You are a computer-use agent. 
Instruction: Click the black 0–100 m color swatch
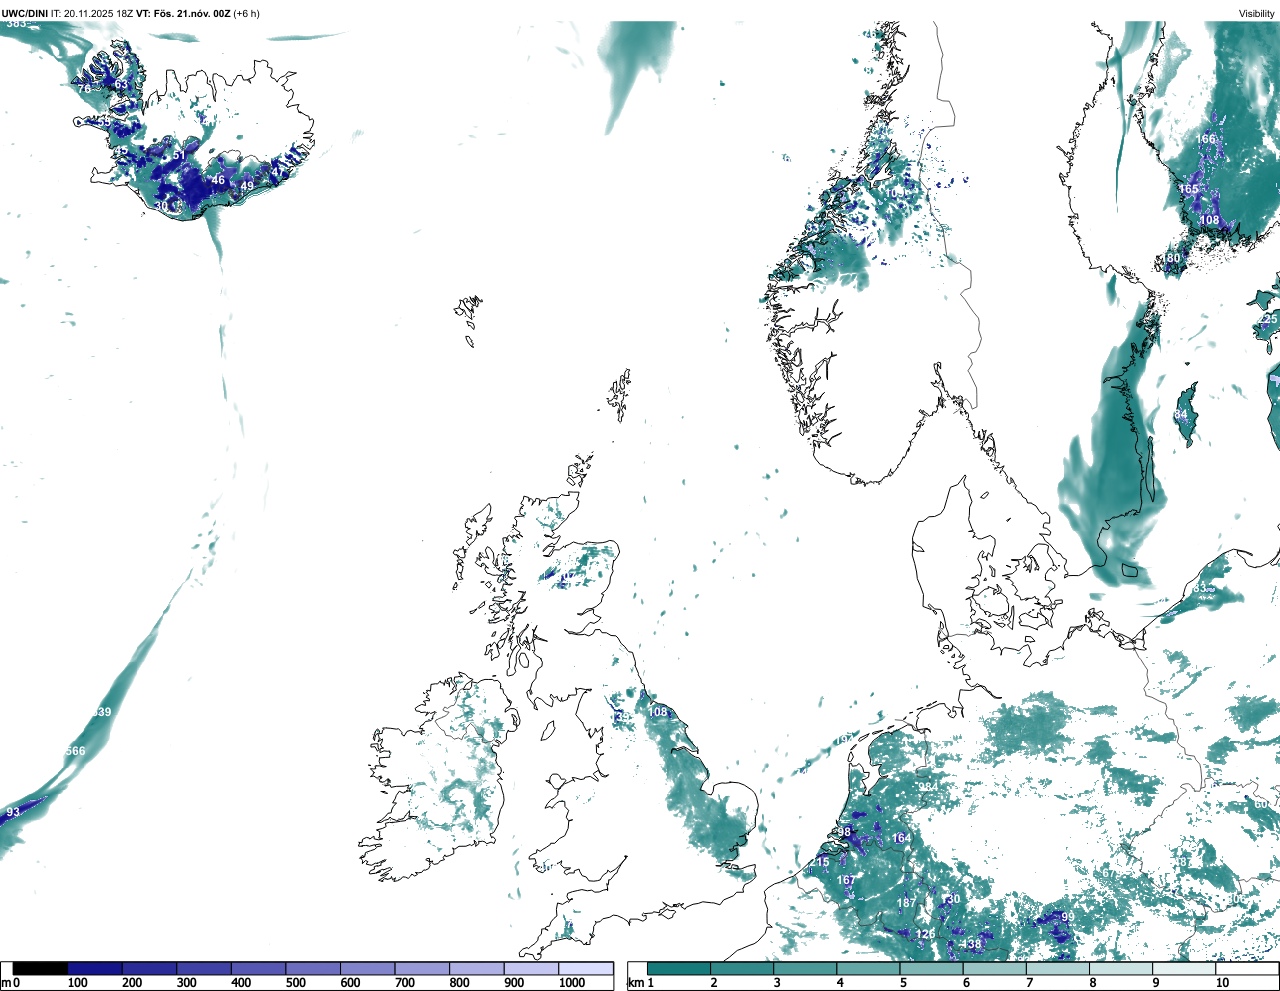pos(40,969)
